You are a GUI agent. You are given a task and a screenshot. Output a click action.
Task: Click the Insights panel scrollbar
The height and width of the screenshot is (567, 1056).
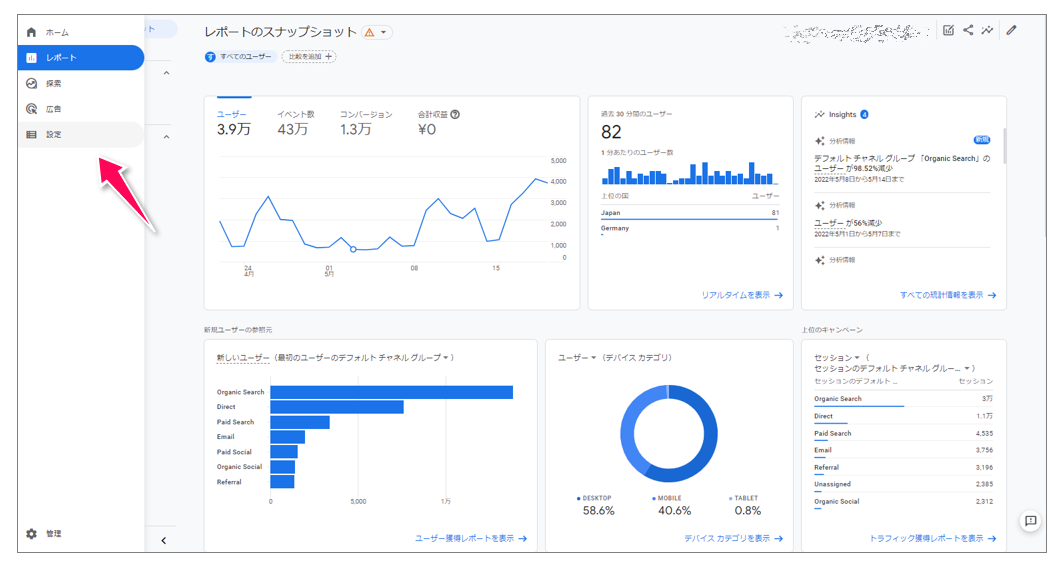pos(1003,146)
